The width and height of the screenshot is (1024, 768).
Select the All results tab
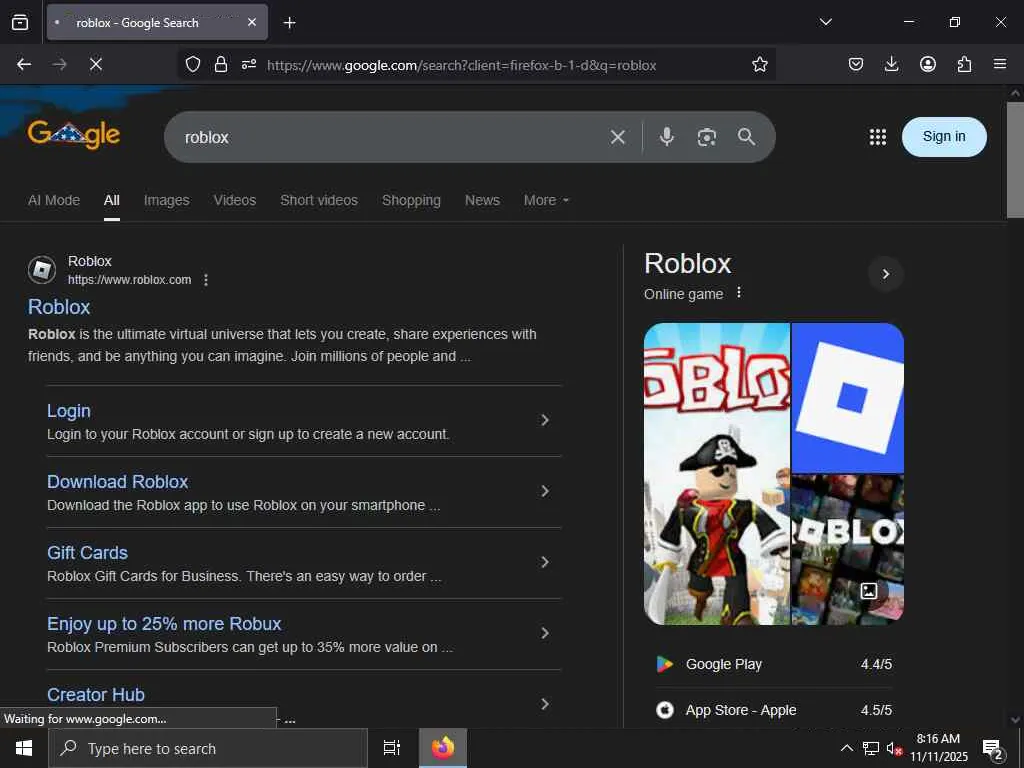(x=112, y=200)
